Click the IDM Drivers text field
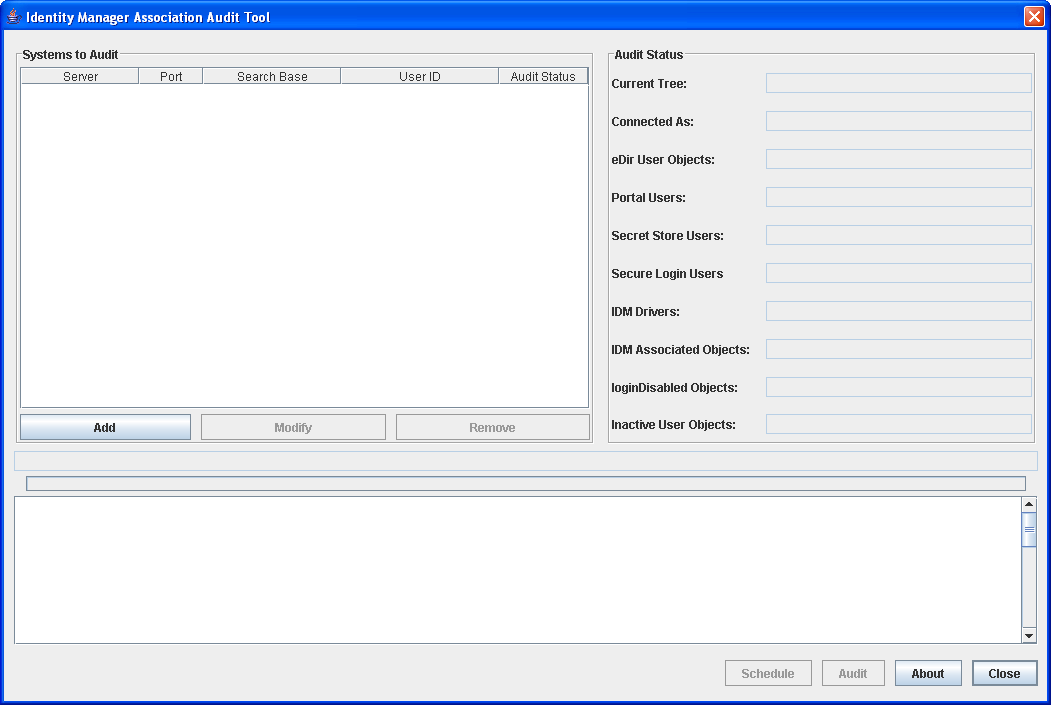The height and width of the screenshot is (705, 1051). 897,310
